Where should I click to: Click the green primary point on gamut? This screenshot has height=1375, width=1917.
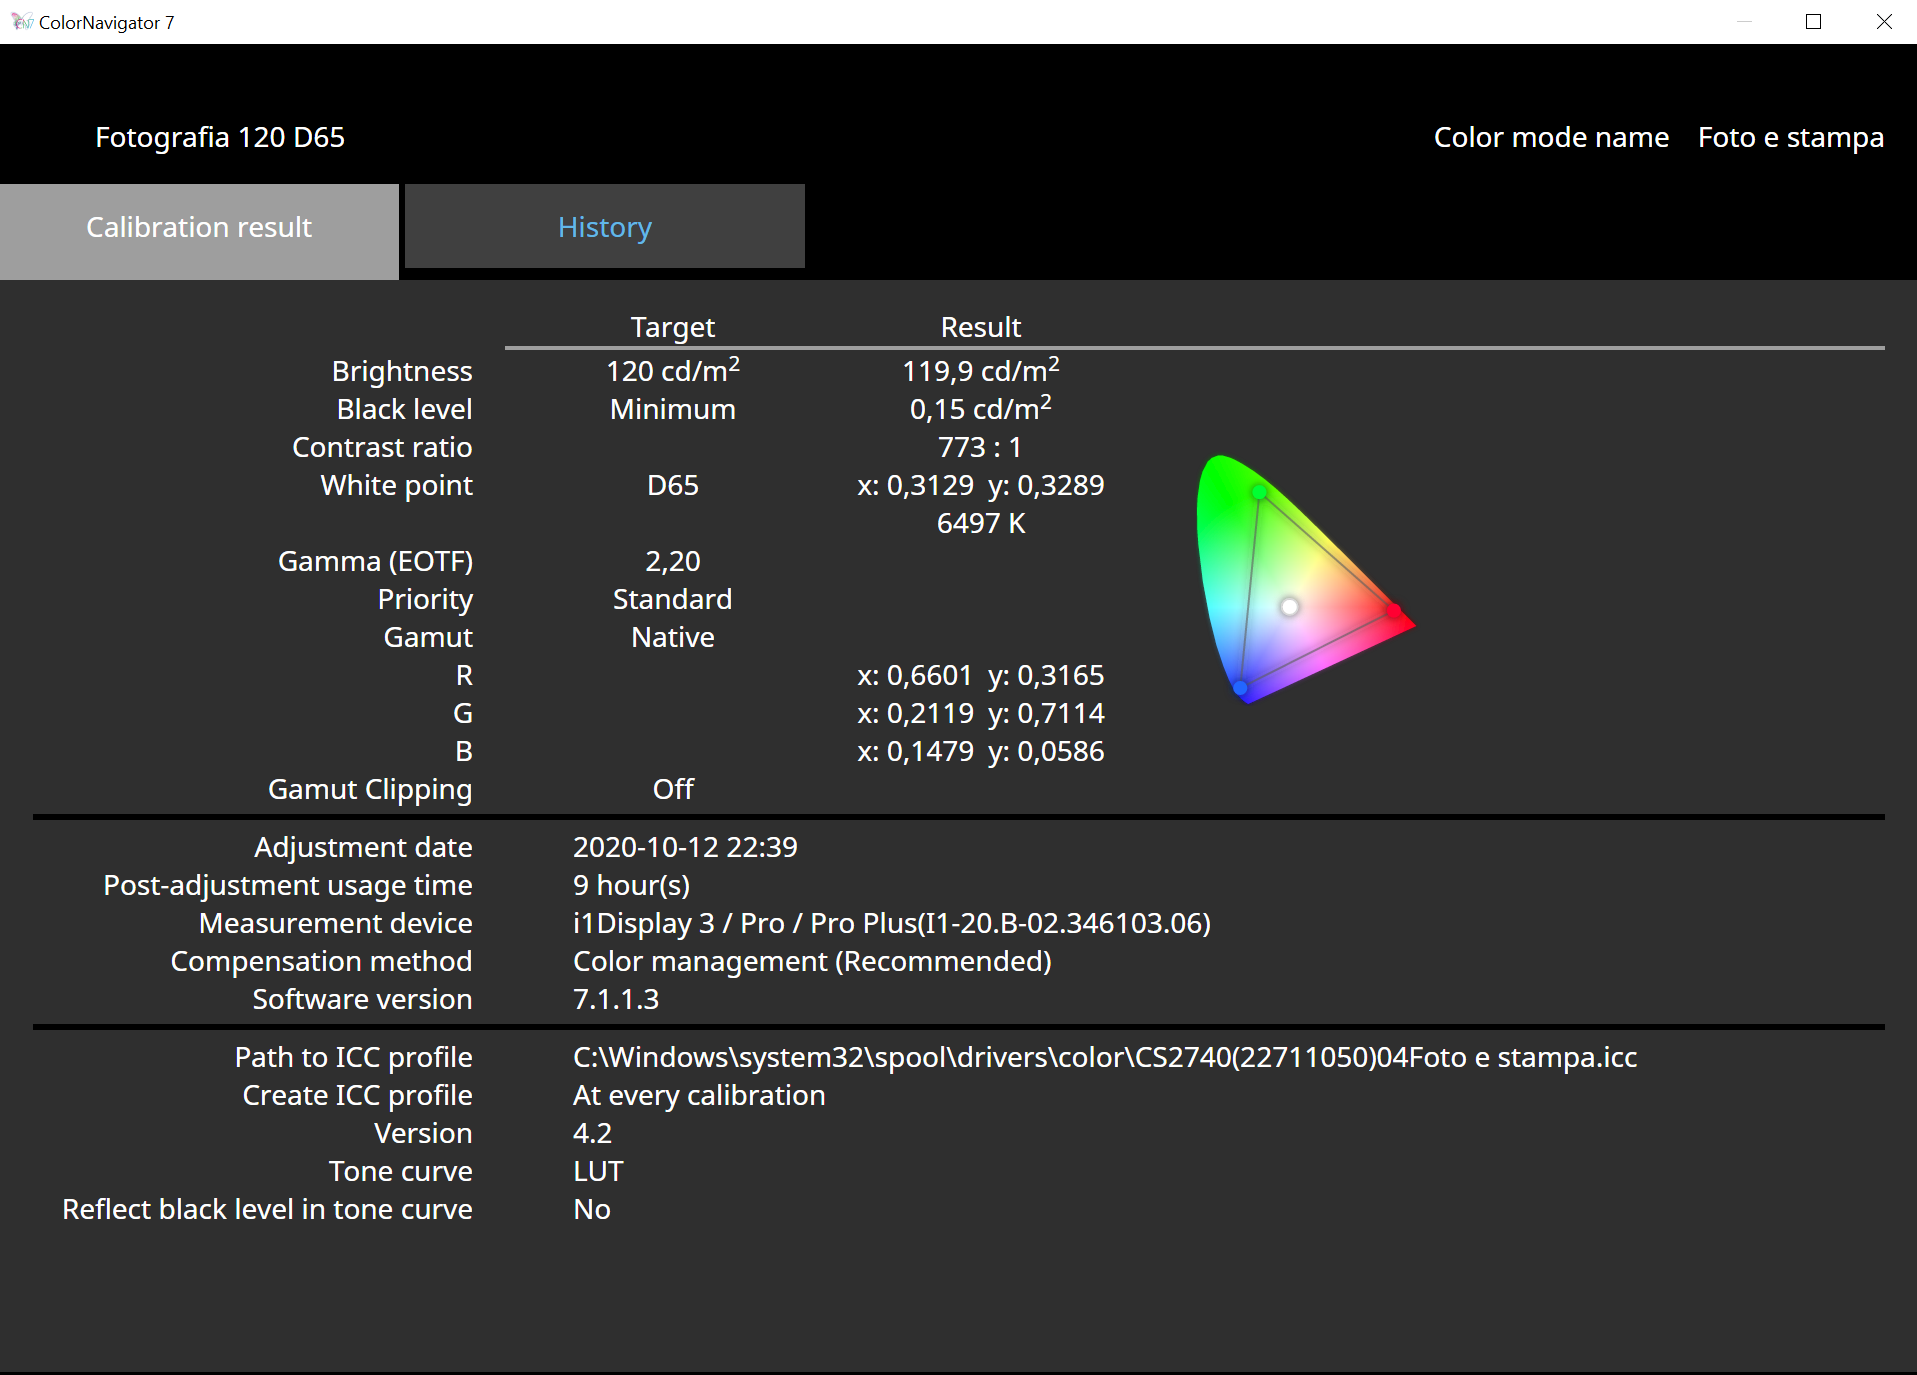[1259, 492]
